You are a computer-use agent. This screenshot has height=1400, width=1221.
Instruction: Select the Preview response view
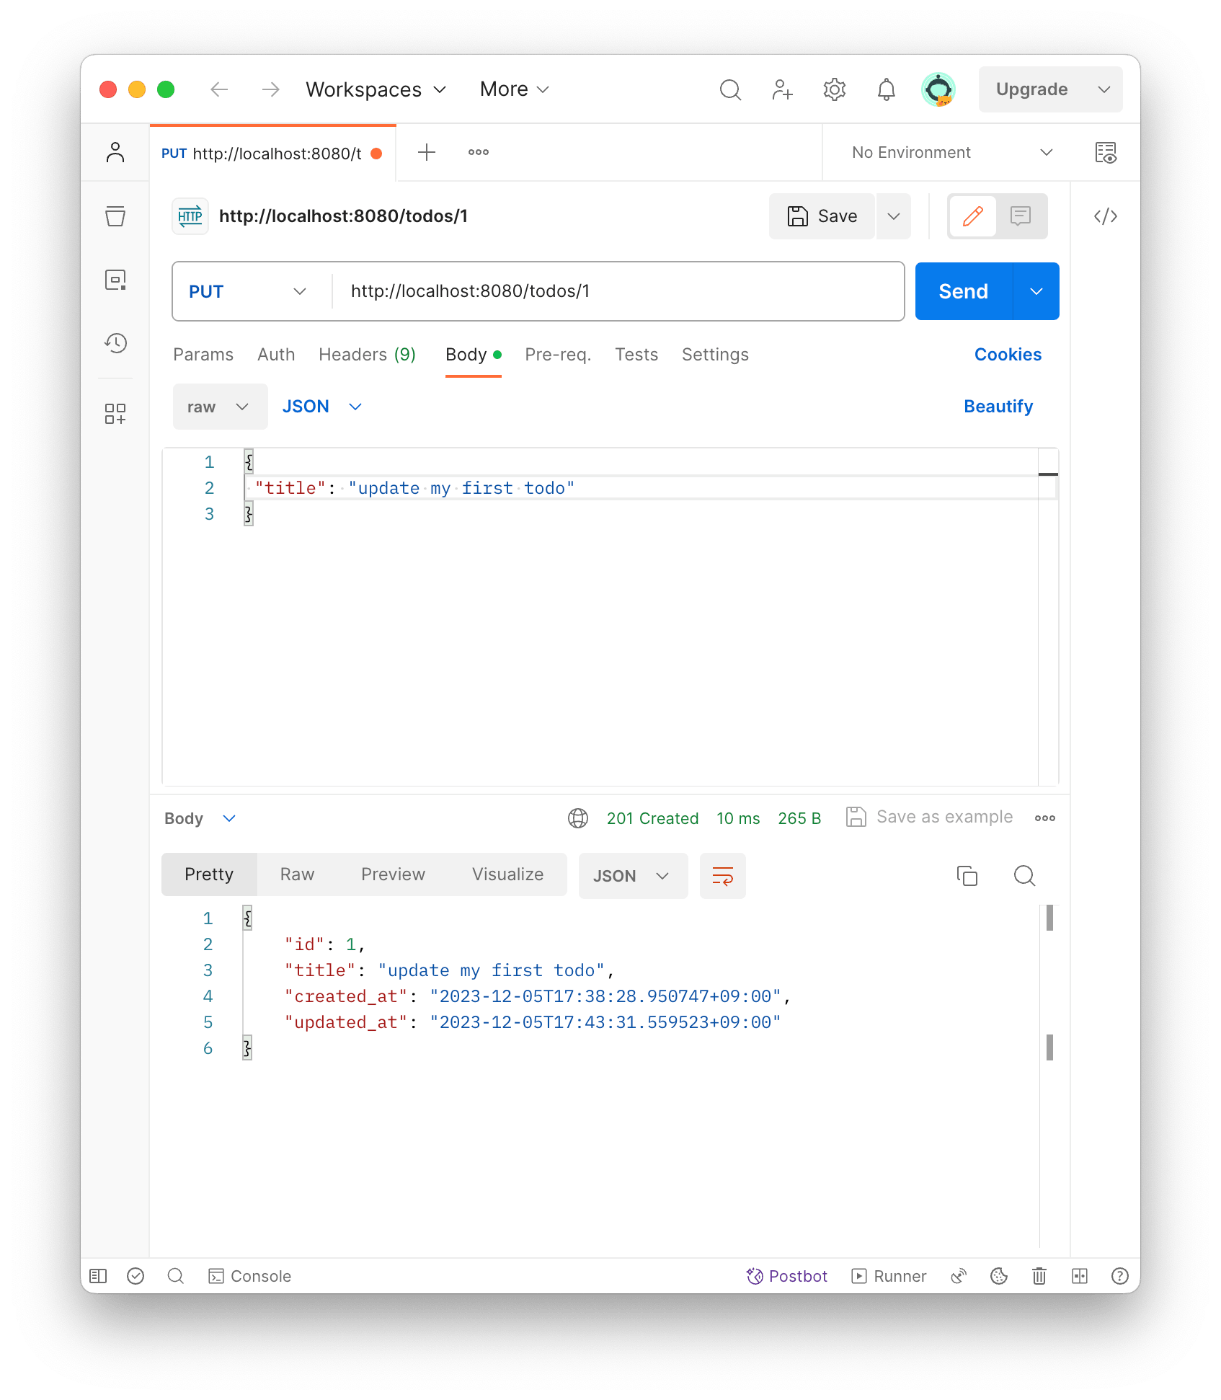(x=393, y=875)
